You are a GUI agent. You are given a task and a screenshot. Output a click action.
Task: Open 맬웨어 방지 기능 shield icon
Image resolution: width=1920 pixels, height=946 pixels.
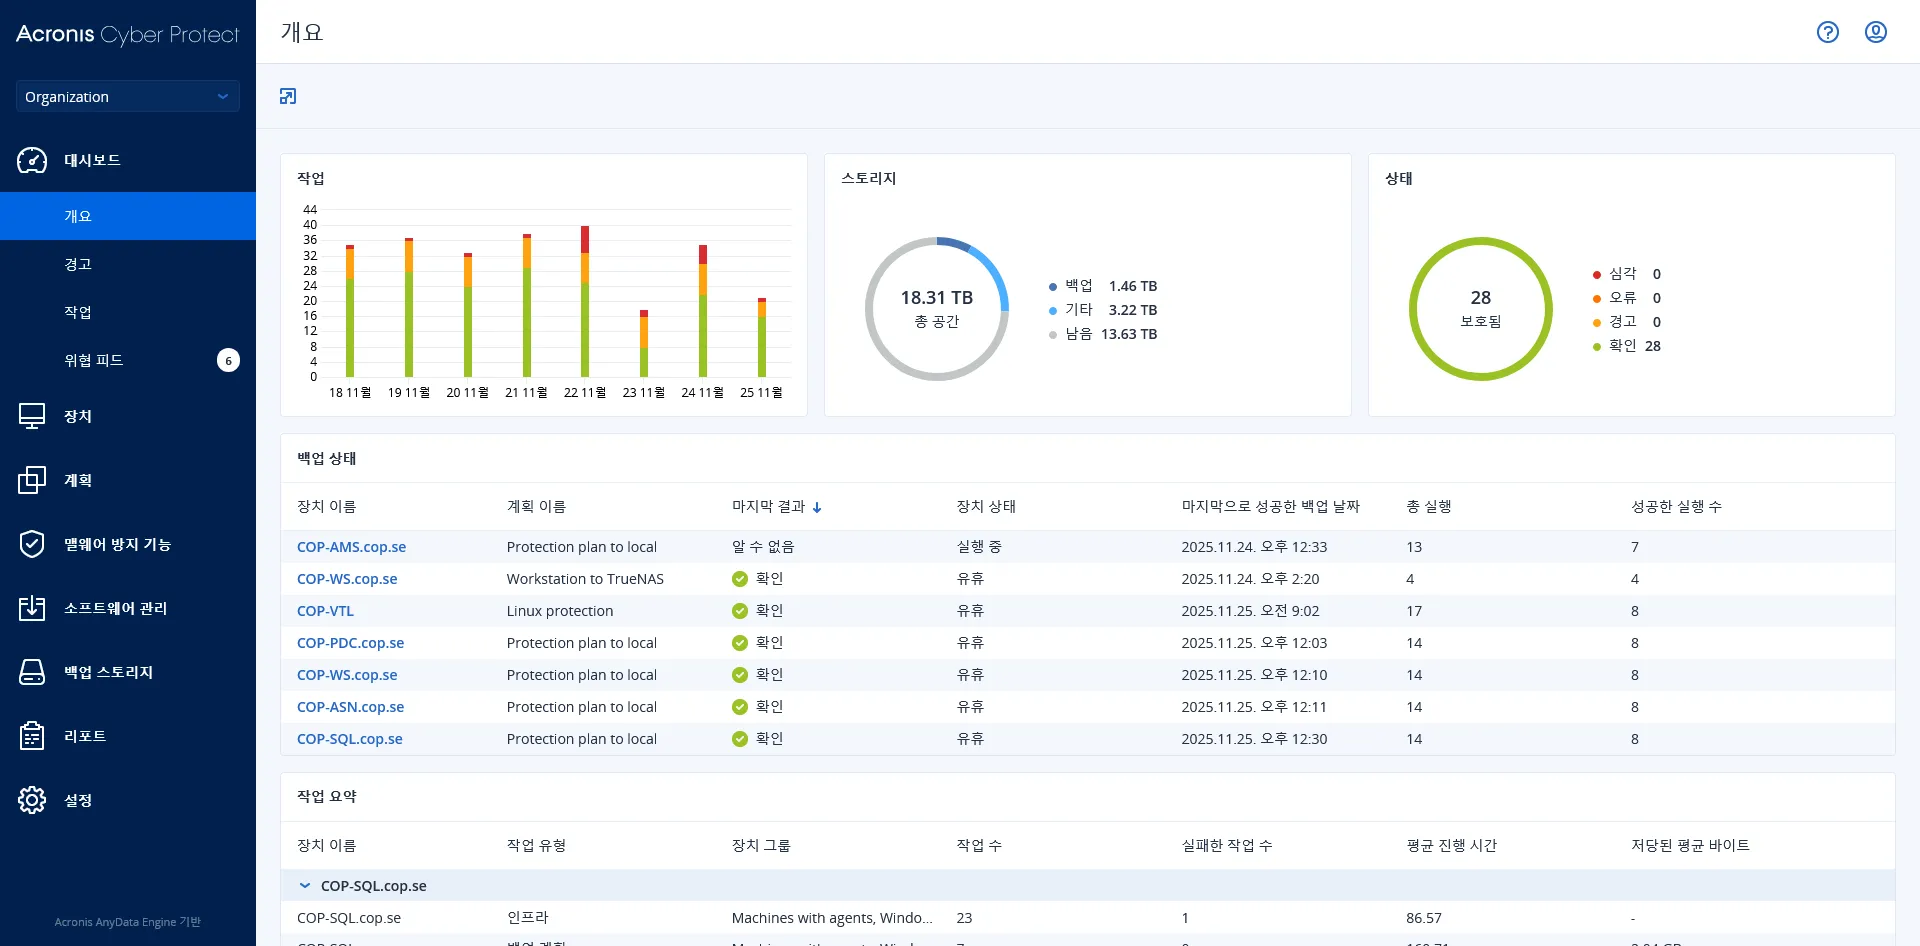coord(32,544)
